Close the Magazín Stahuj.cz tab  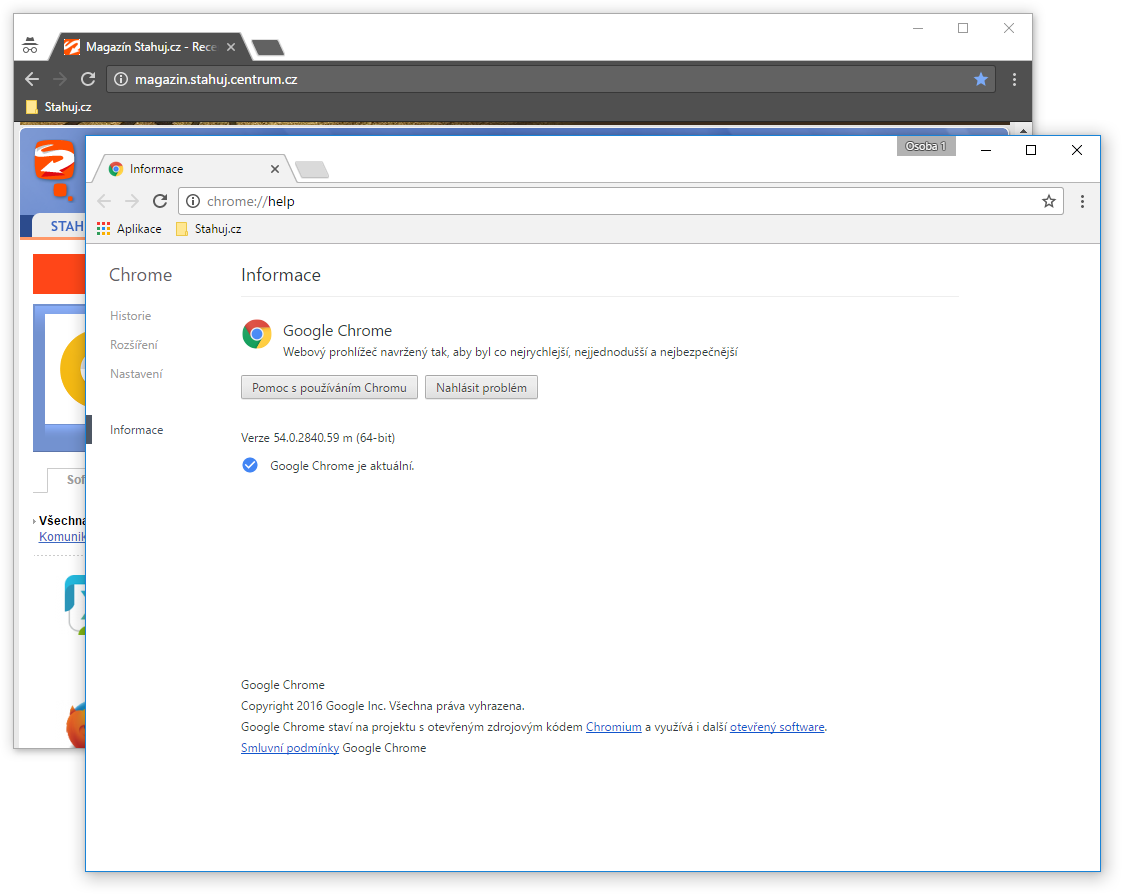(230, 47)
